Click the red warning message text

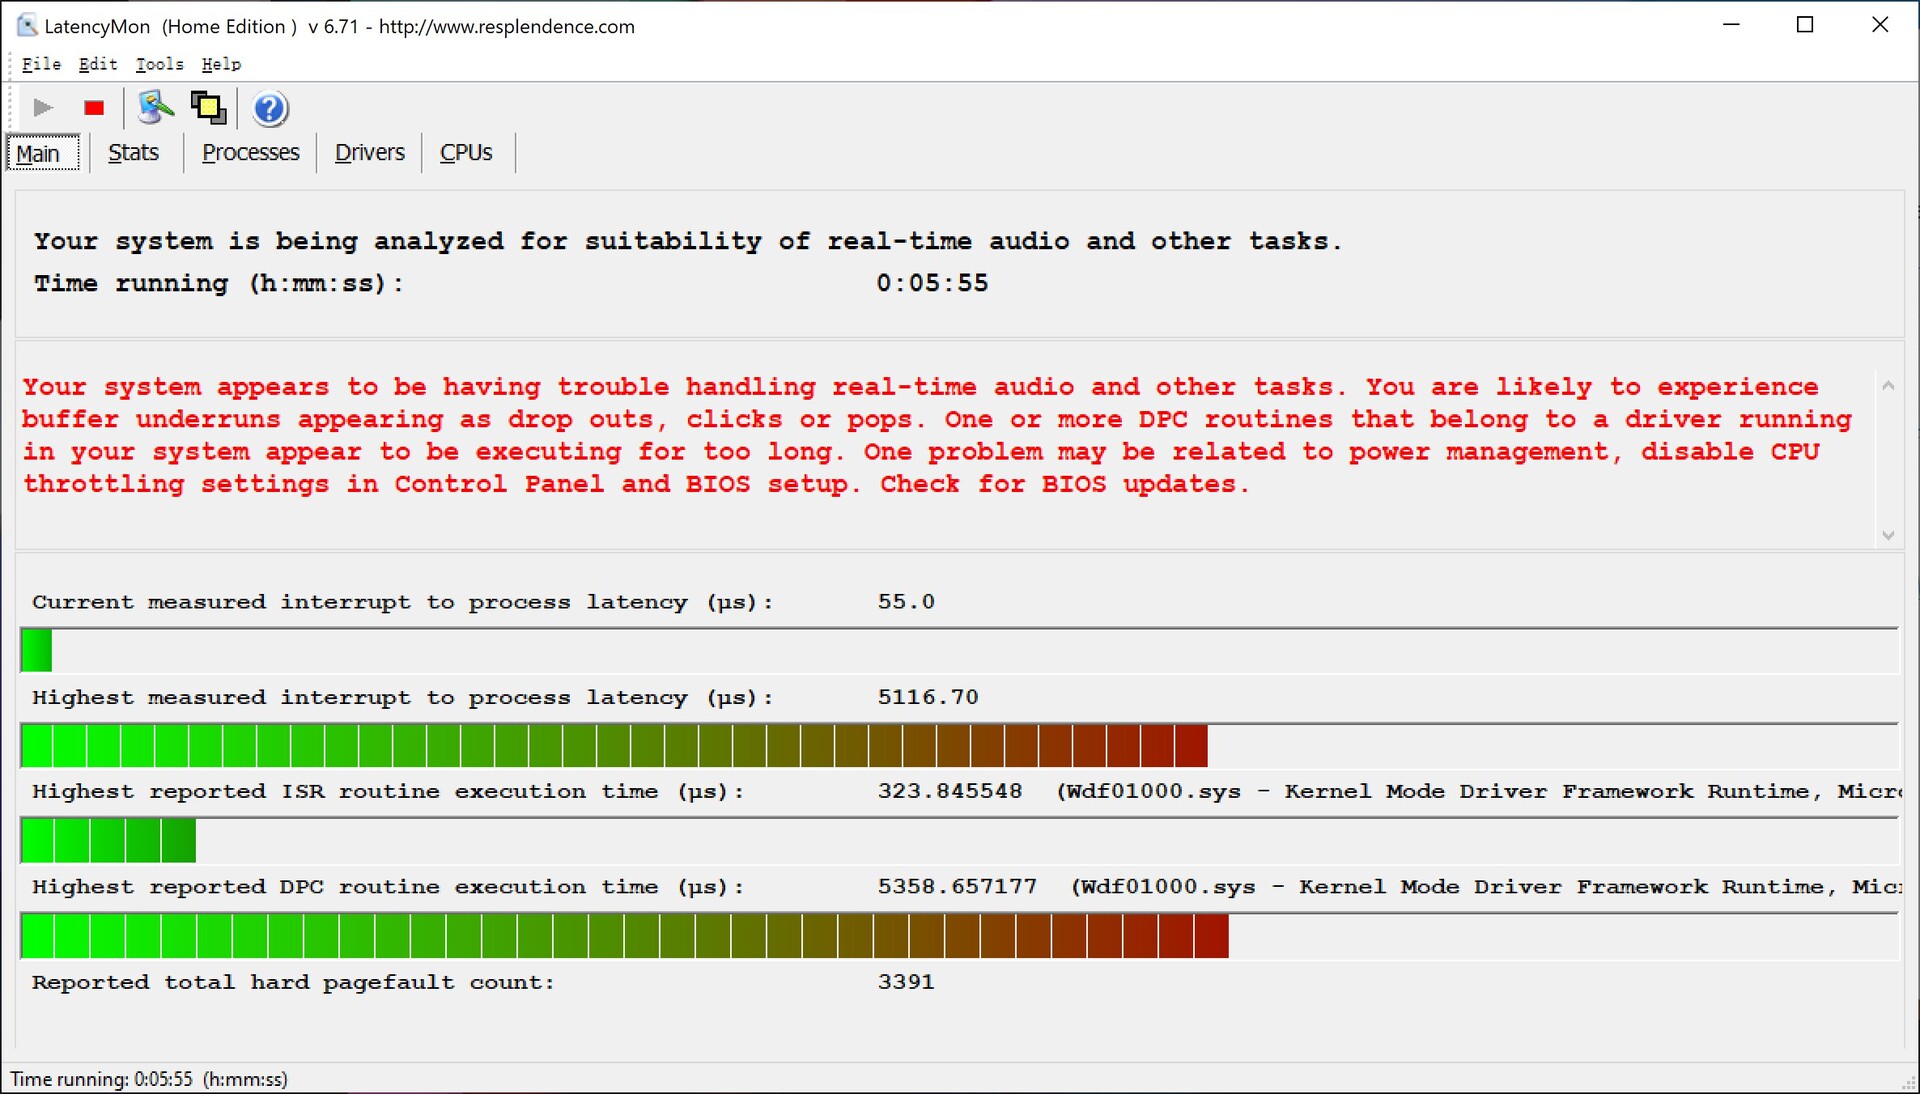tap(636, 436)
